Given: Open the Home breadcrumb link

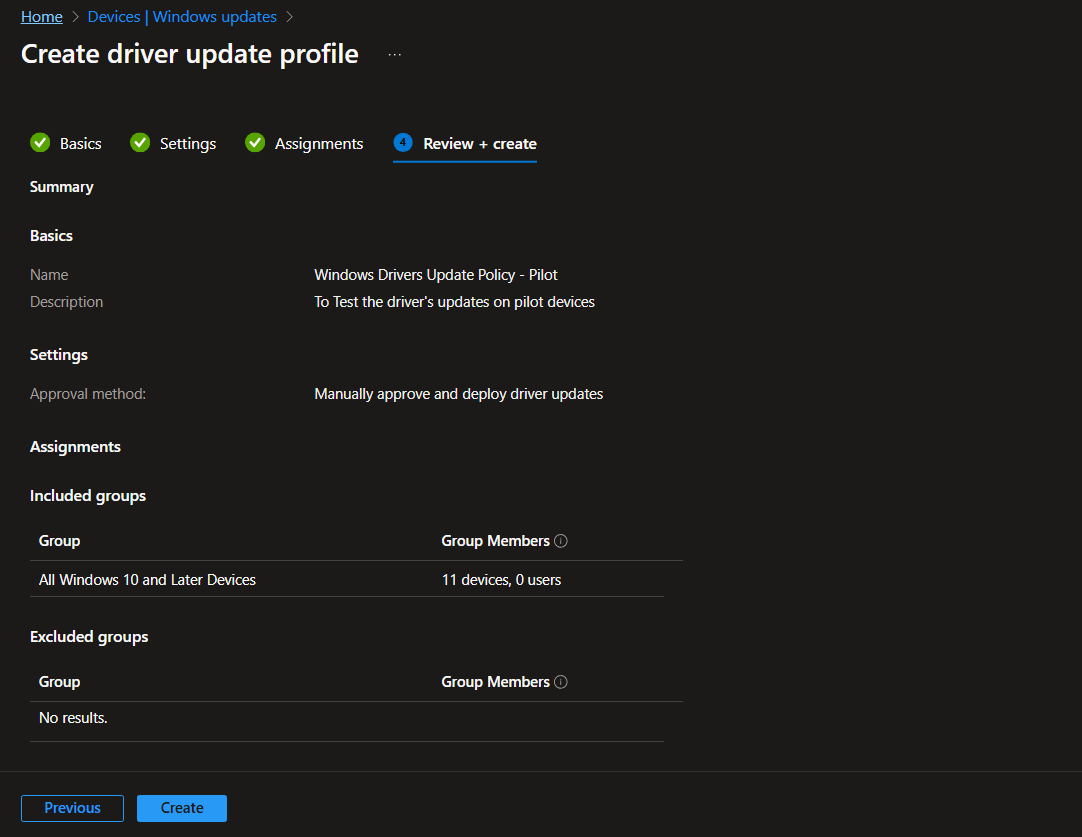Looking at the screenshot, I should click(41, 16).
